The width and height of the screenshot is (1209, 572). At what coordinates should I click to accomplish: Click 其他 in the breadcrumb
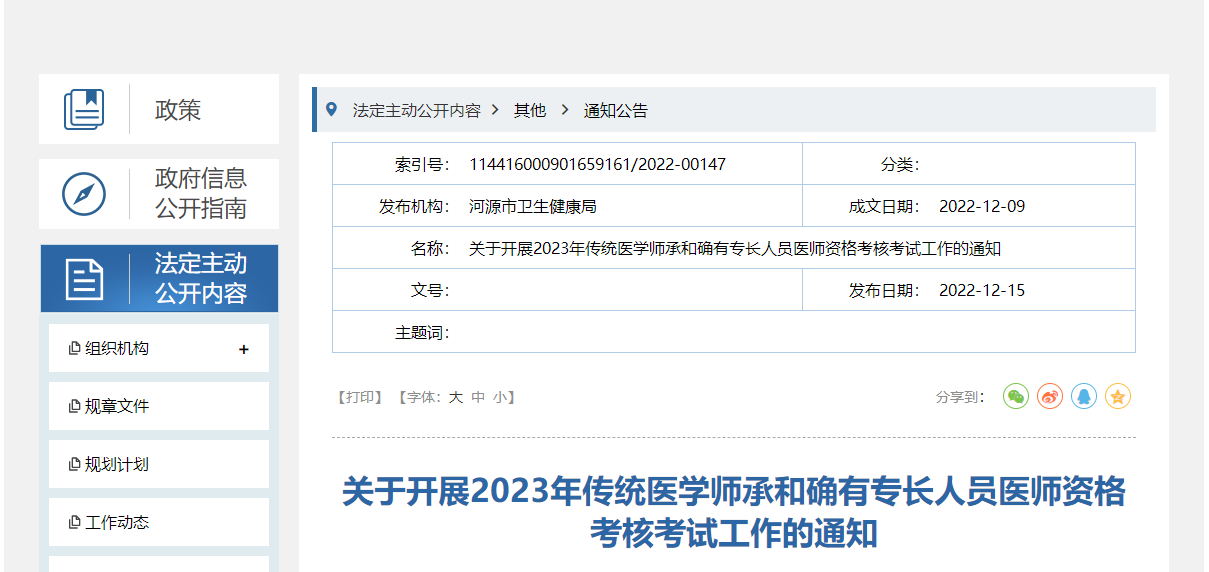(530, 110)
